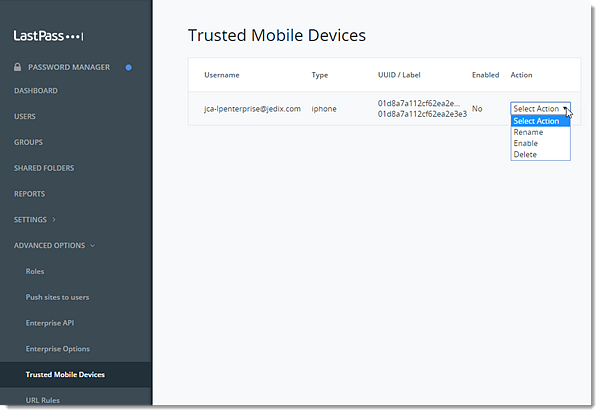Click the truncated UUID 01d8a7a112cf62ea2e...
Screen dimensions: 600x414
419,103
